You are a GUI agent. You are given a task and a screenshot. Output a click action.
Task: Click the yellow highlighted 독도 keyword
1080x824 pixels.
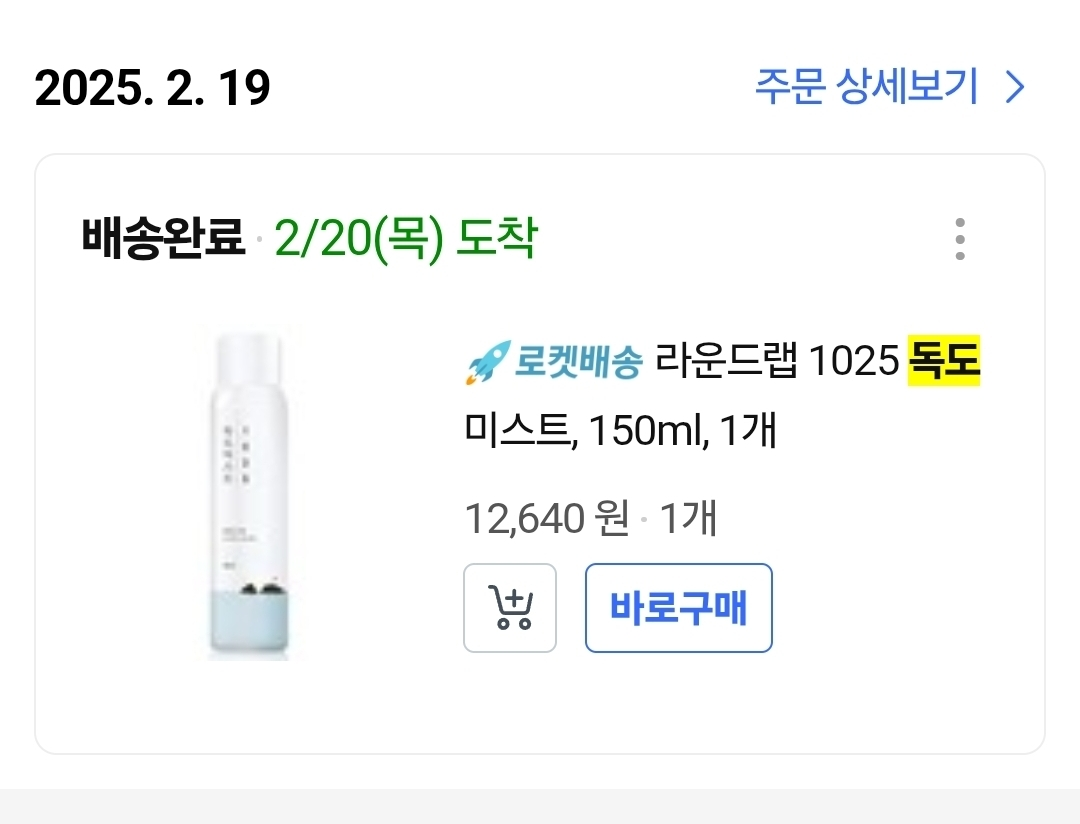(x=943, y=362)
